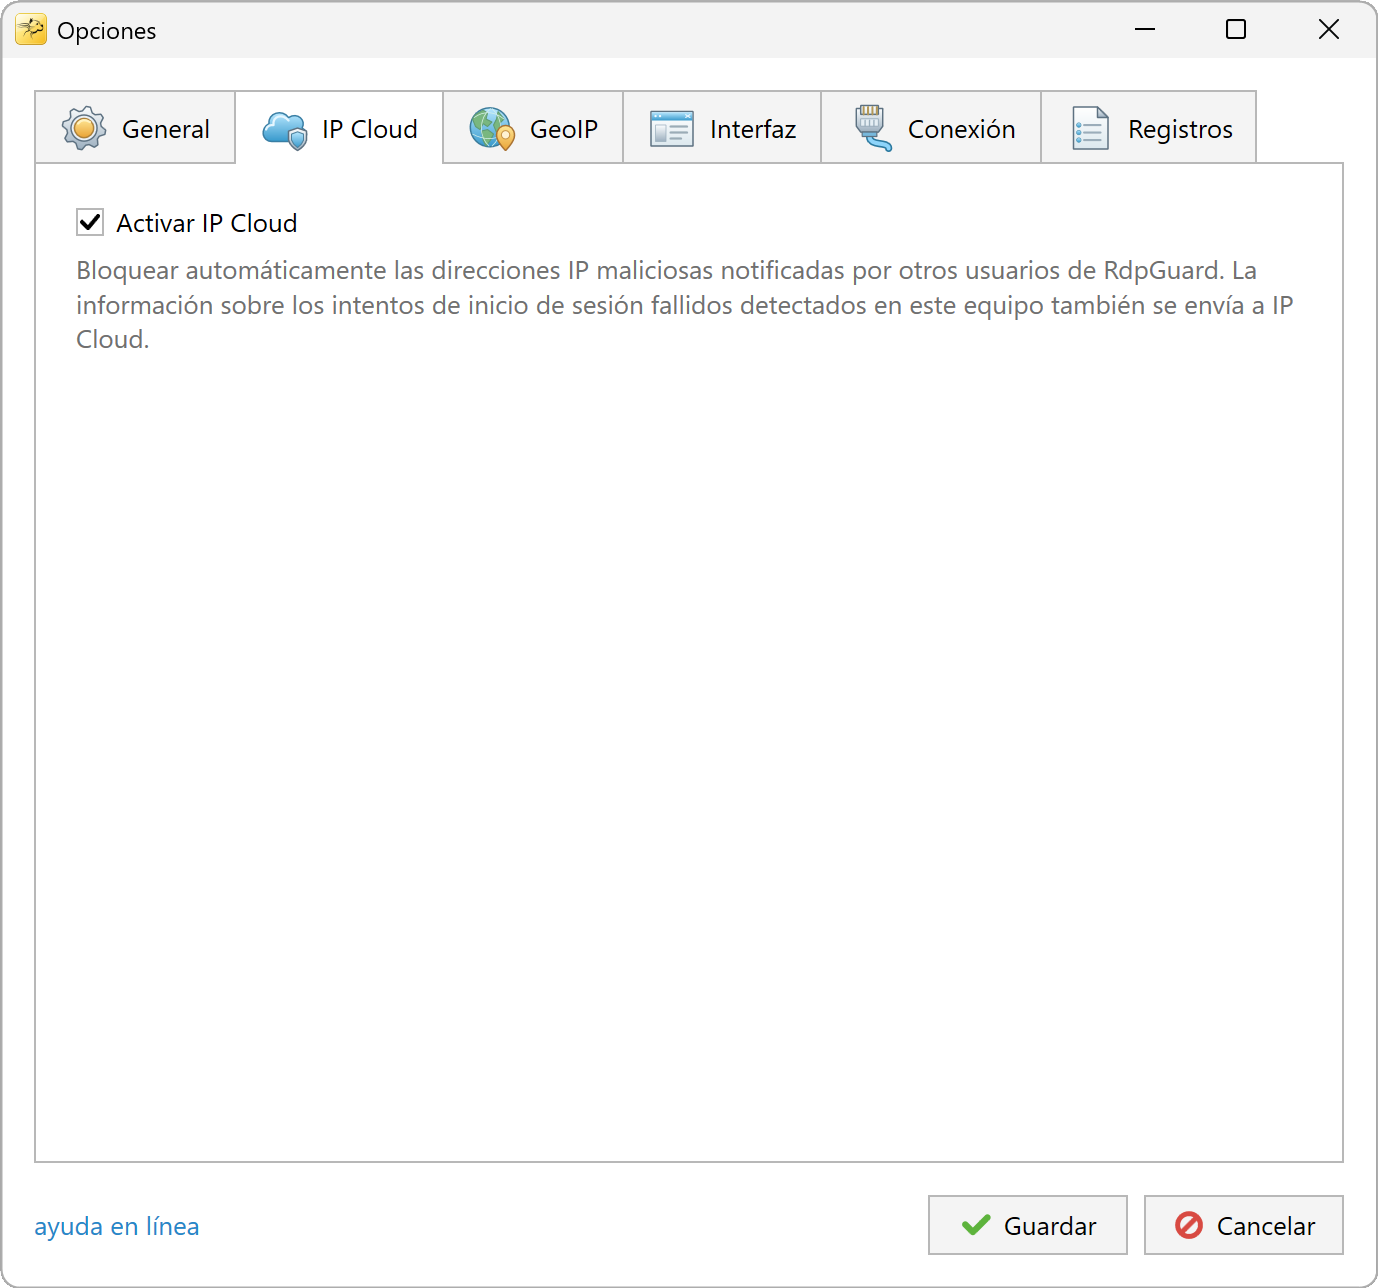The image size is (1378, 1288).
Task: Click the Cancelar button
Action: (x=1244, y=1225)
